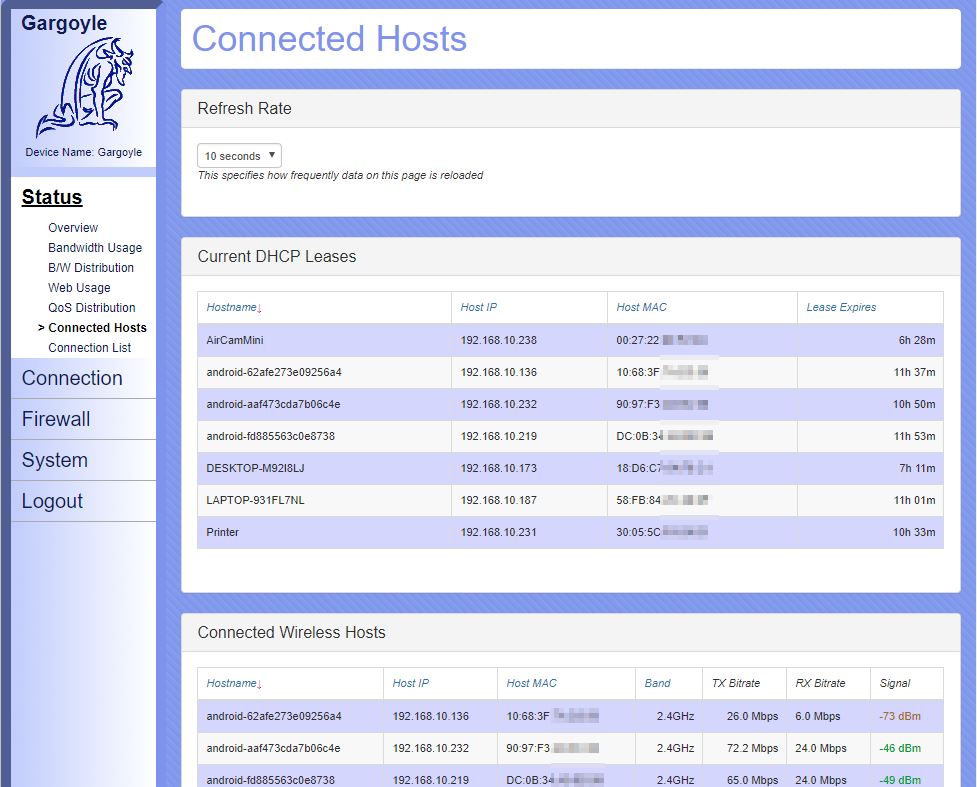The width and height of the screenshot is (977, 787).
Task: Open B/W Distribution page
Action: 91,268
